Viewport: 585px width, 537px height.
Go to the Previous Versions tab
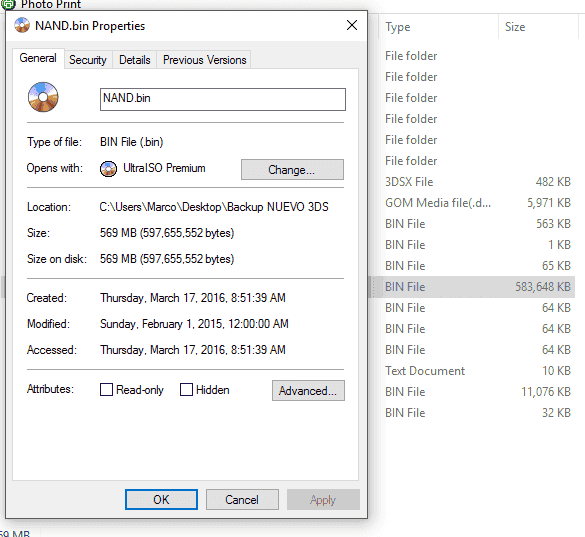pos(204,60)
